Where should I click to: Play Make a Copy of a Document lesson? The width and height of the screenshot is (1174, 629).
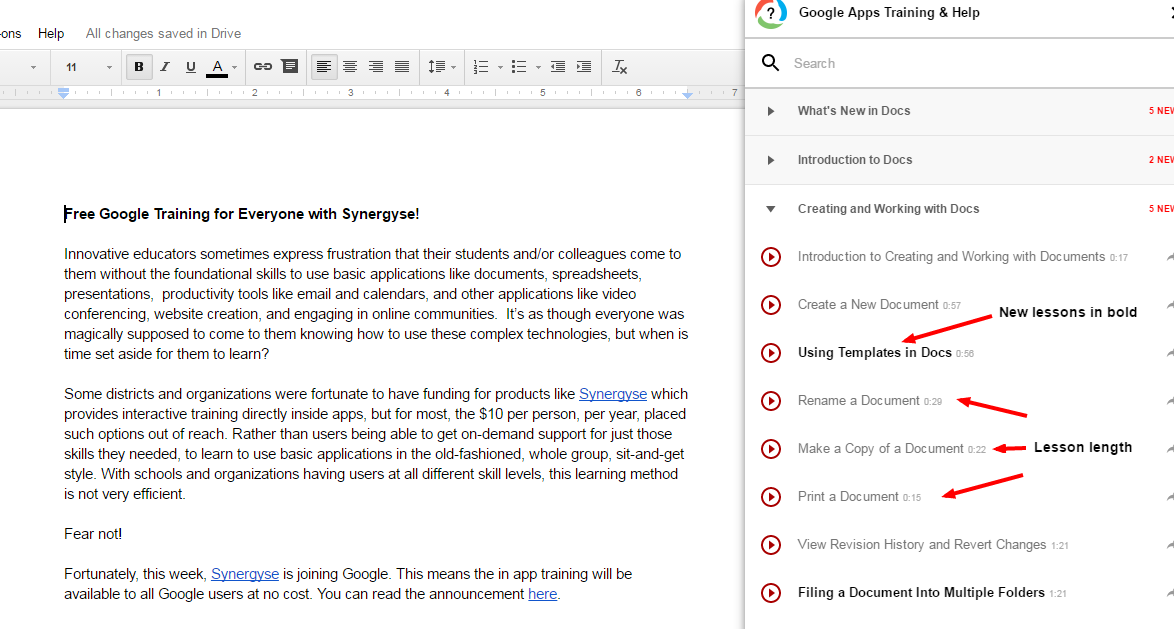pyautogui.click(x=770, y=449)
